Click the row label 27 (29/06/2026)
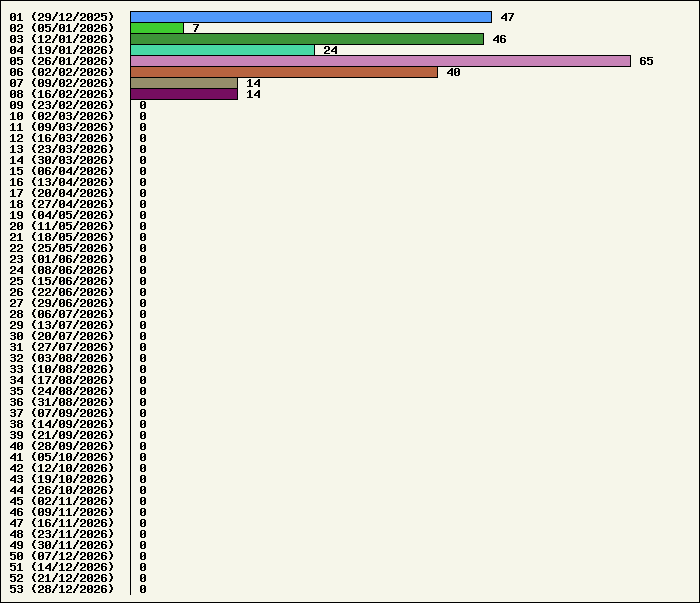 [x=62, y=303]
